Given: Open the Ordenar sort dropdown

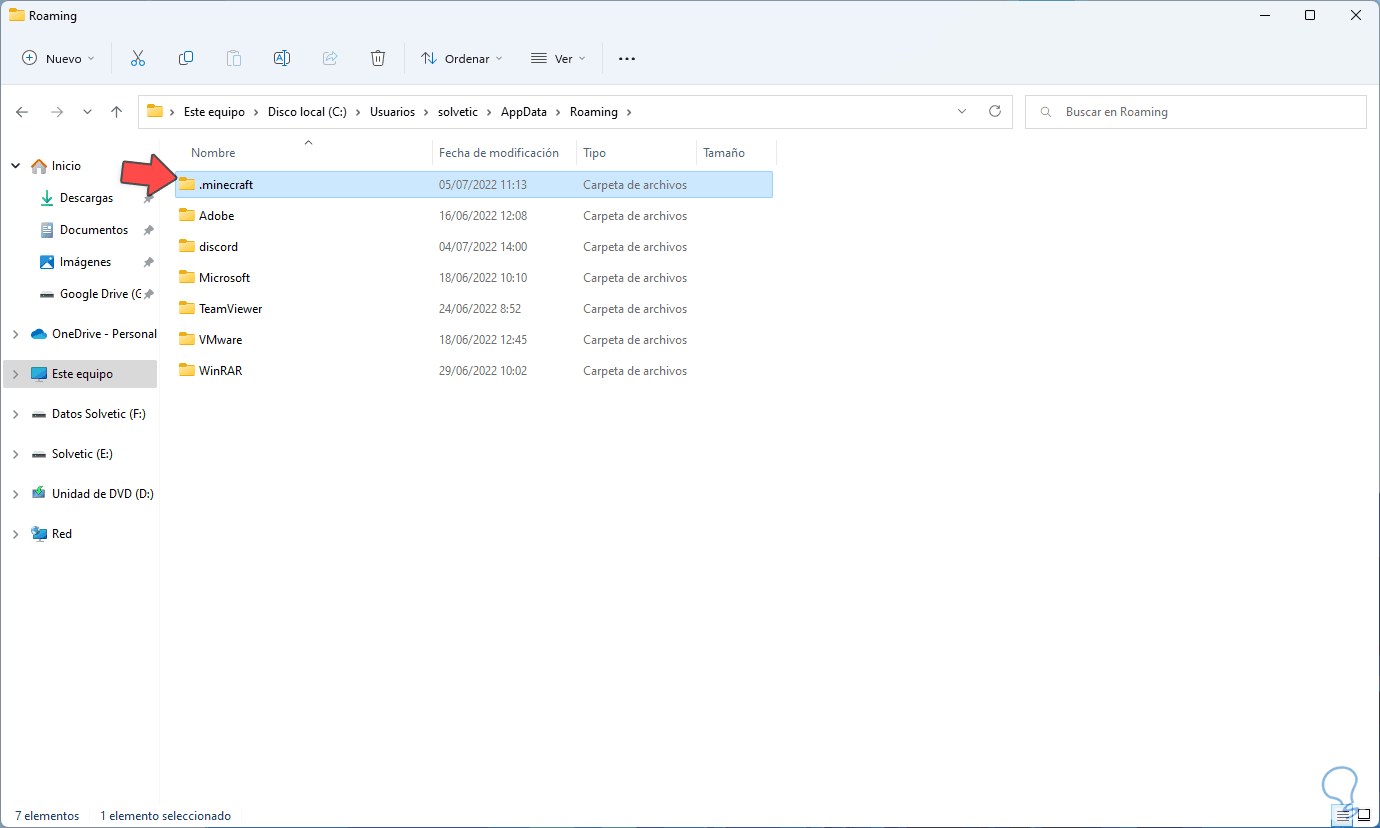Looking at the screenshot, I should click(x=462, y=58).
